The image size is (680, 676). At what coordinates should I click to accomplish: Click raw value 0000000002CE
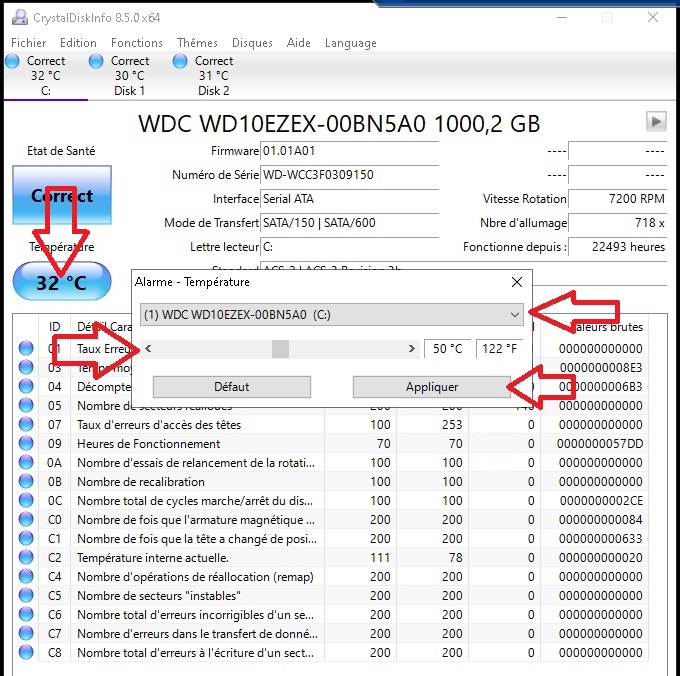pos(601,500)
